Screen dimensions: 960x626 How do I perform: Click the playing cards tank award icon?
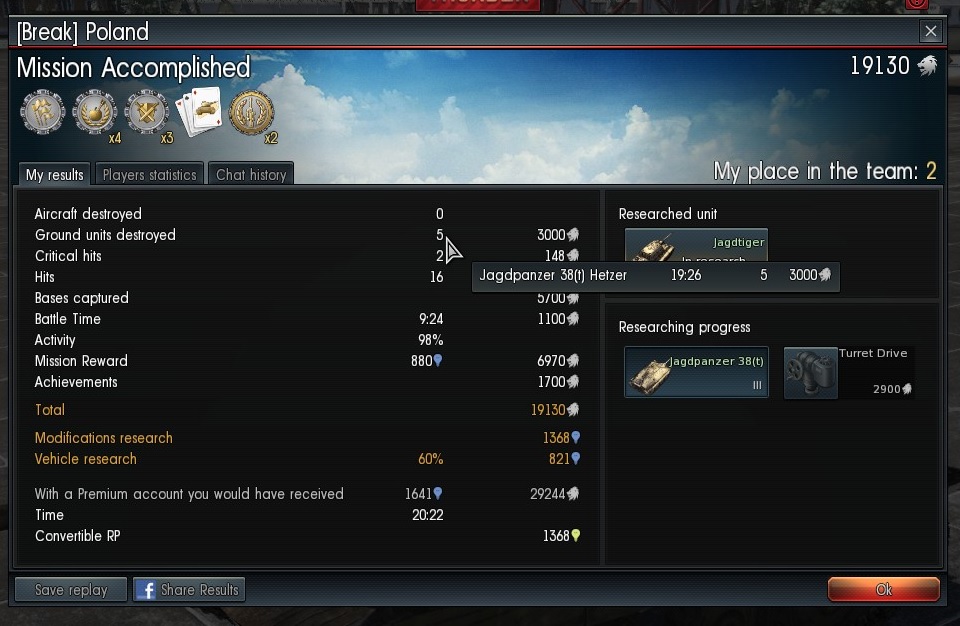(199, 111)
